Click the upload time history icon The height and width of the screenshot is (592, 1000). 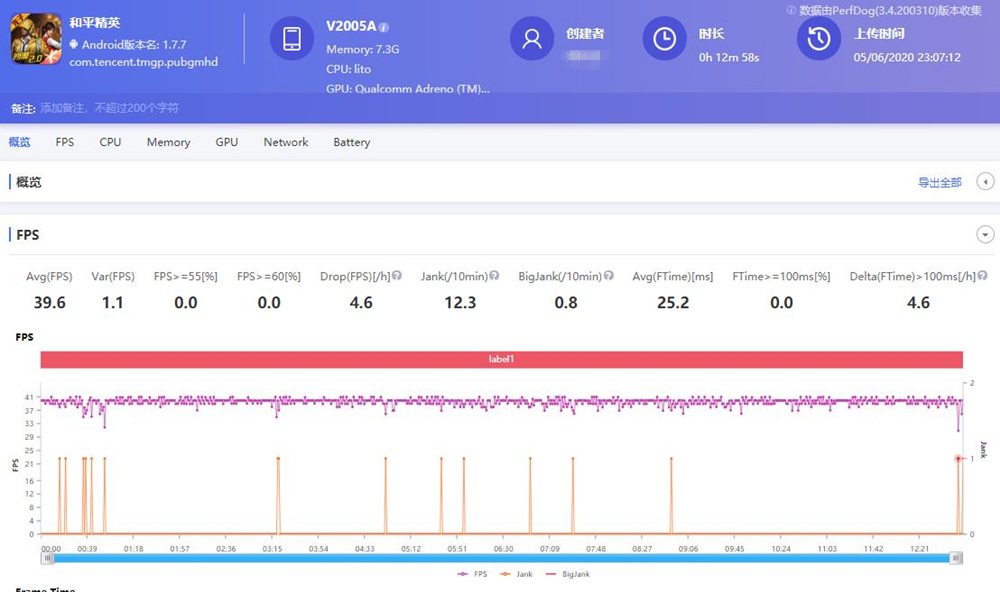[818, 39]
